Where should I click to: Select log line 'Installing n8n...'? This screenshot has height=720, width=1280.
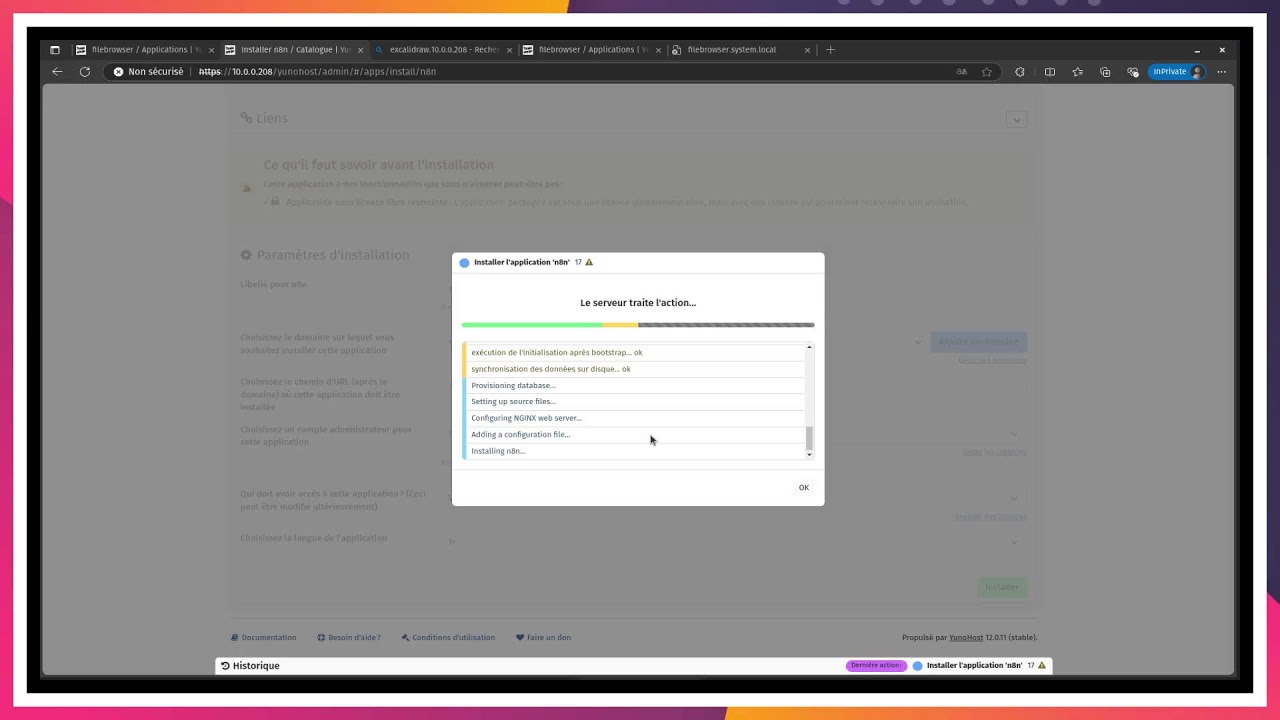[x=634, y=451]
